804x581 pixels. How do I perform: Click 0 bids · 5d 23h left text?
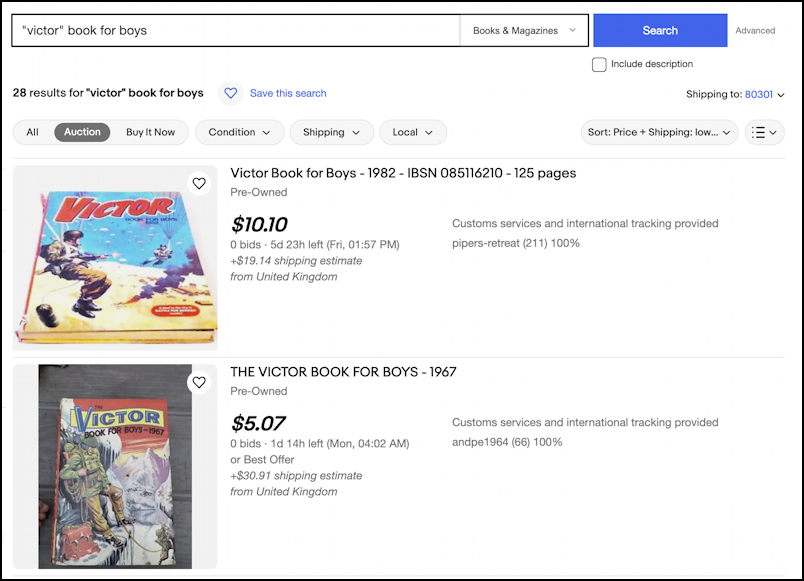tap(315, 245)
